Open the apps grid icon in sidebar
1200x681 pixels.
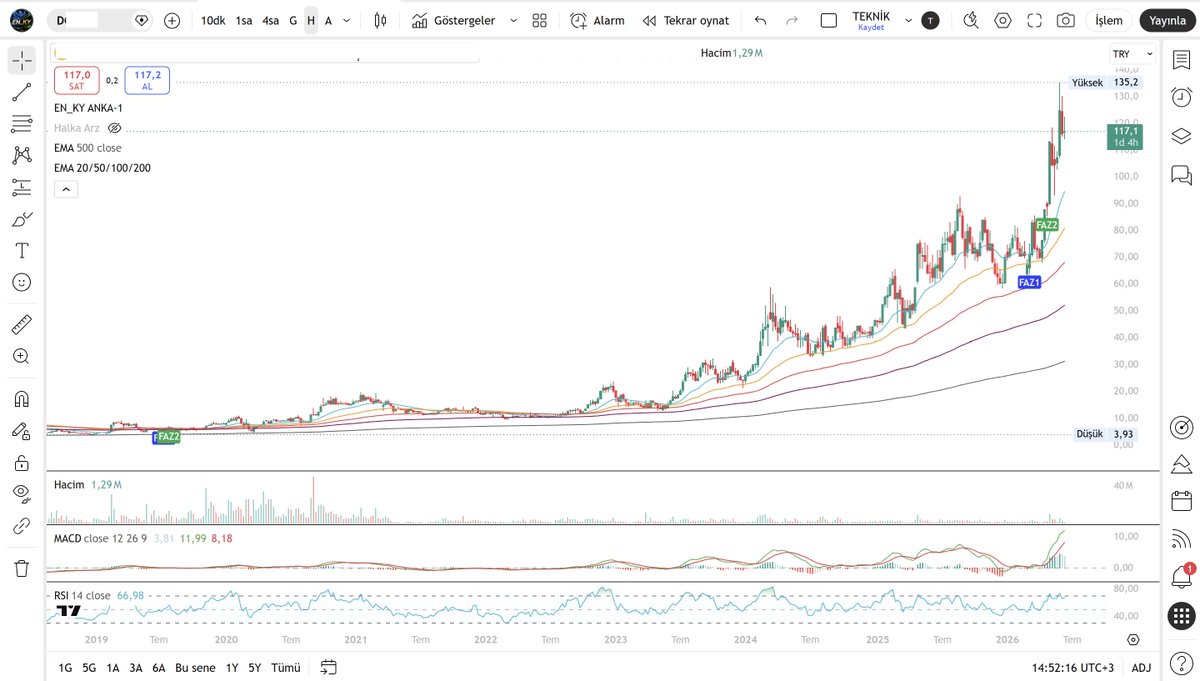(x=1181, y=615)
